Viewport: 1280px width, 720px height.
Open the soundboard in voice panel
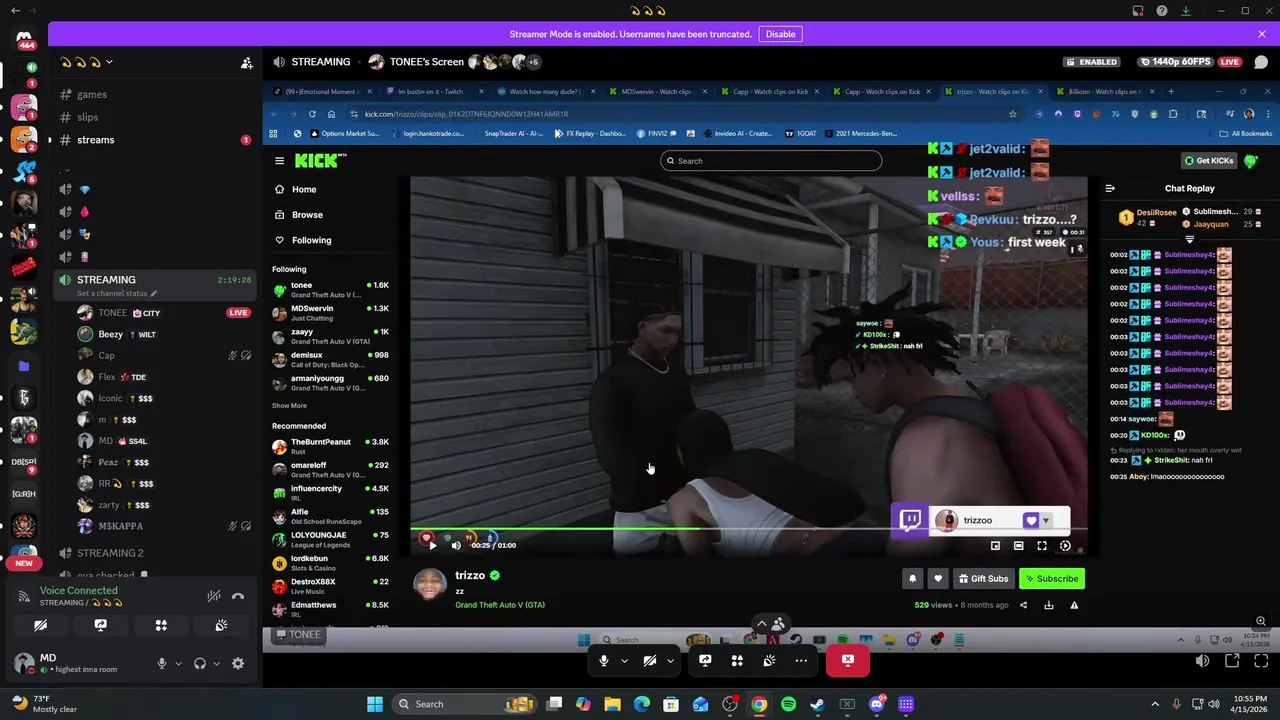pos(221,625)
